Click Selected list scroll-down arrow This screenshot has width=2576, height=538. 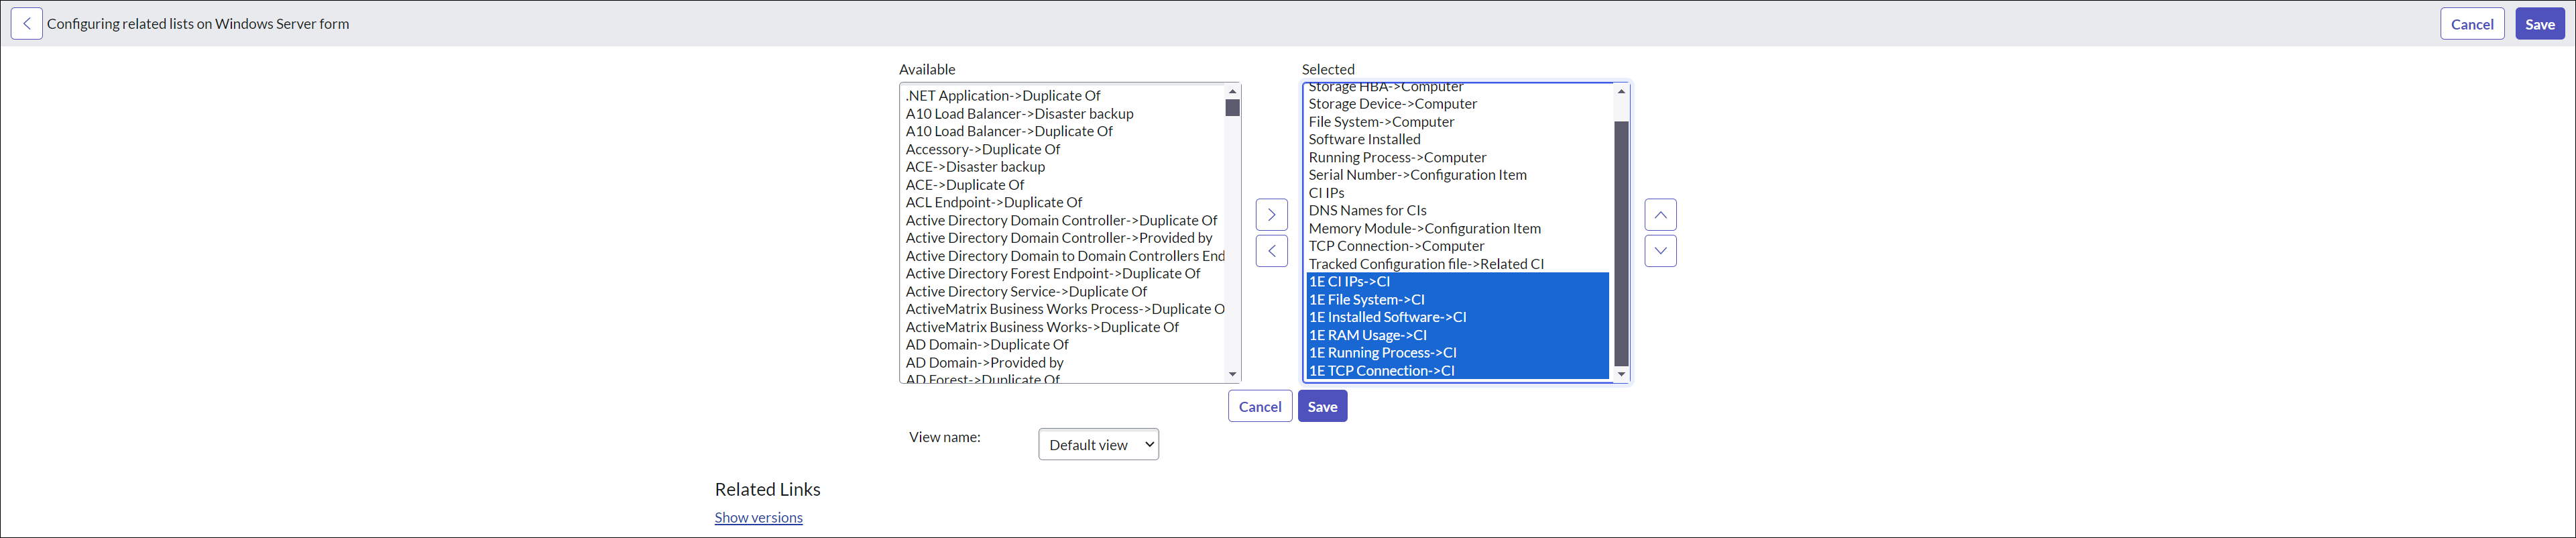tap(1621, 374)
